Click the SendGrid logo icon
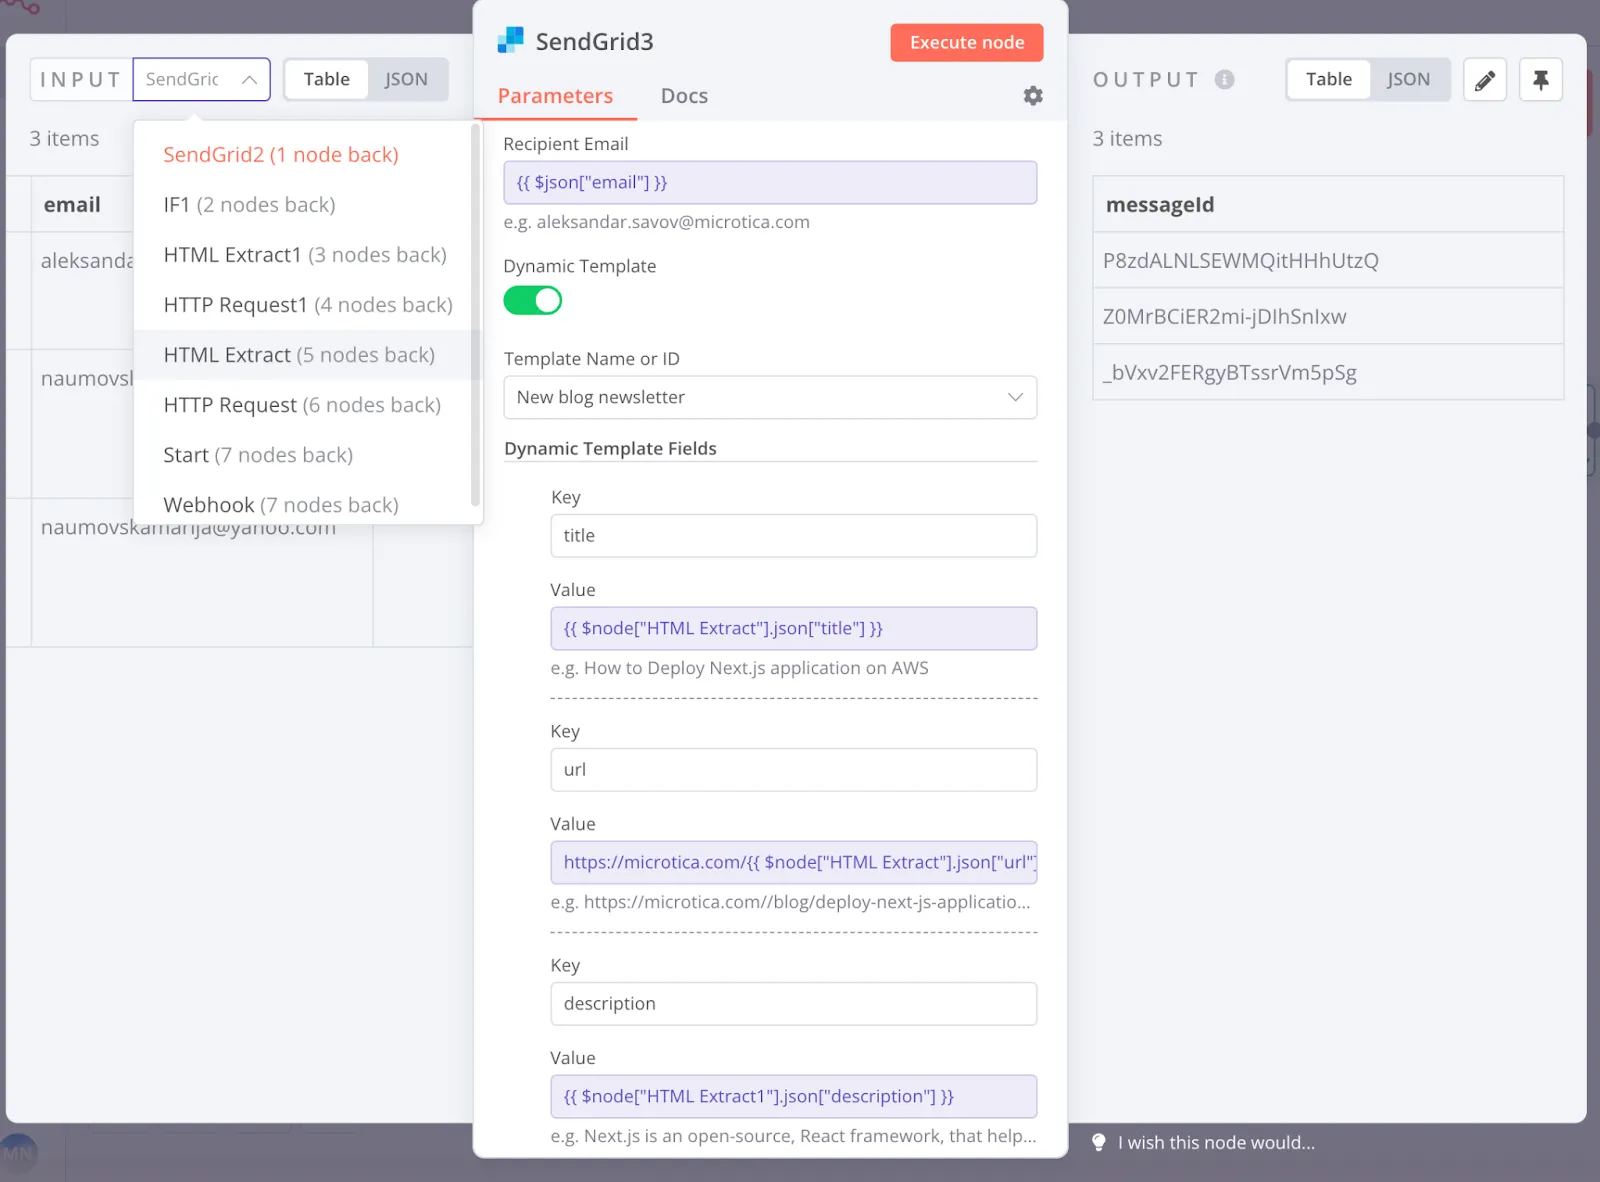This screenshot has height=1182, width=1600. coord(510,41)
